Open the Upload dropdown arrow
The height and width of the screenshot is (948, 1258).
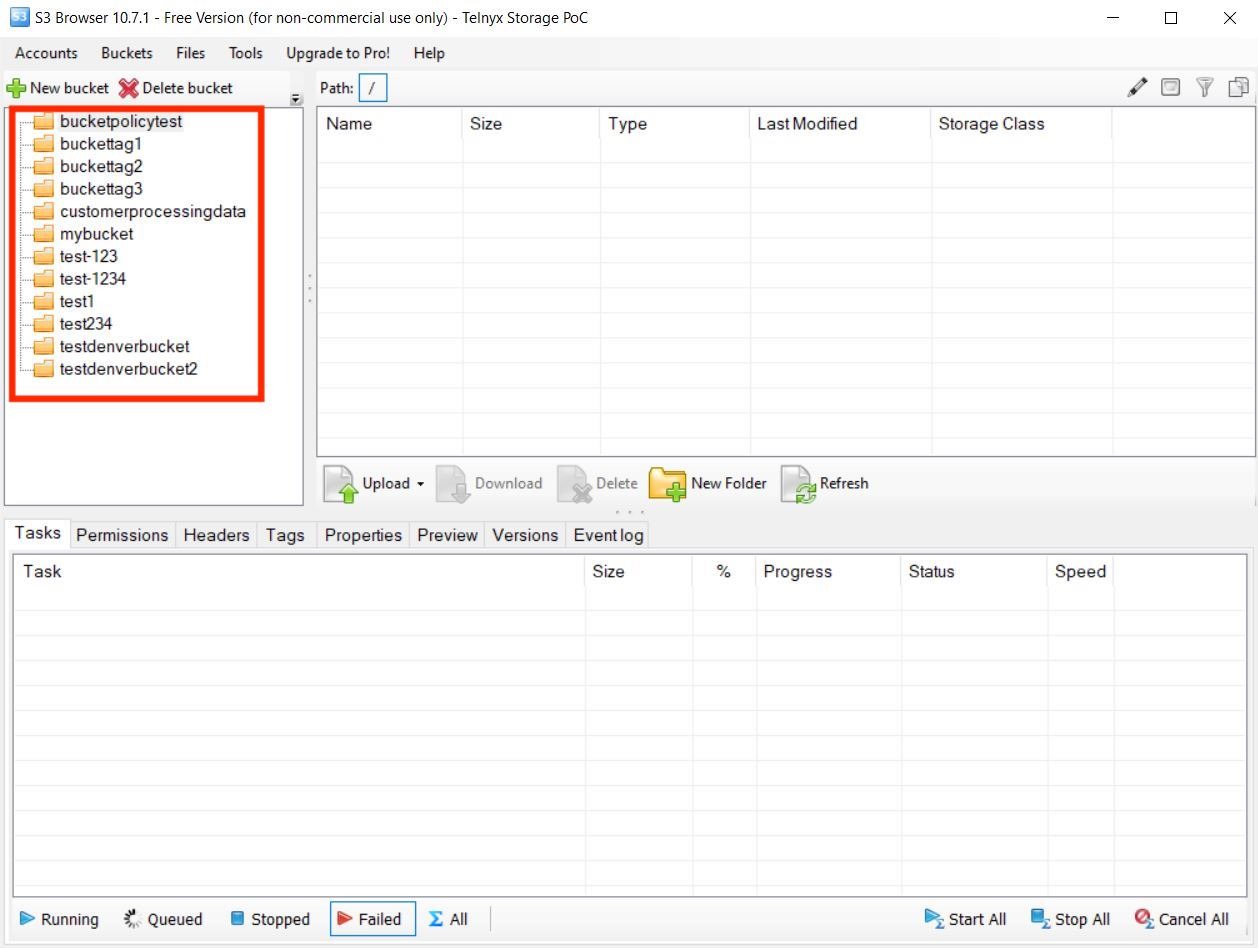[420, 484]
